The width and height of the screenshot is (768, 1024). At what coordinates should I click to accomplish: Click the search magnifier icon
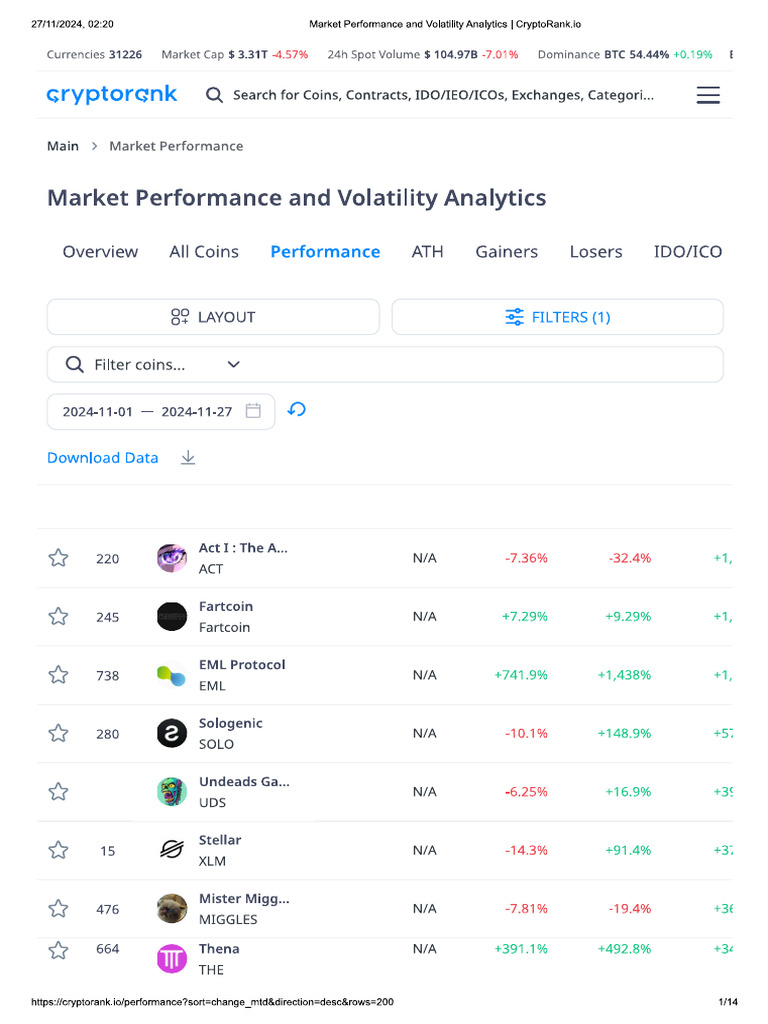click(x=214, y=95)
